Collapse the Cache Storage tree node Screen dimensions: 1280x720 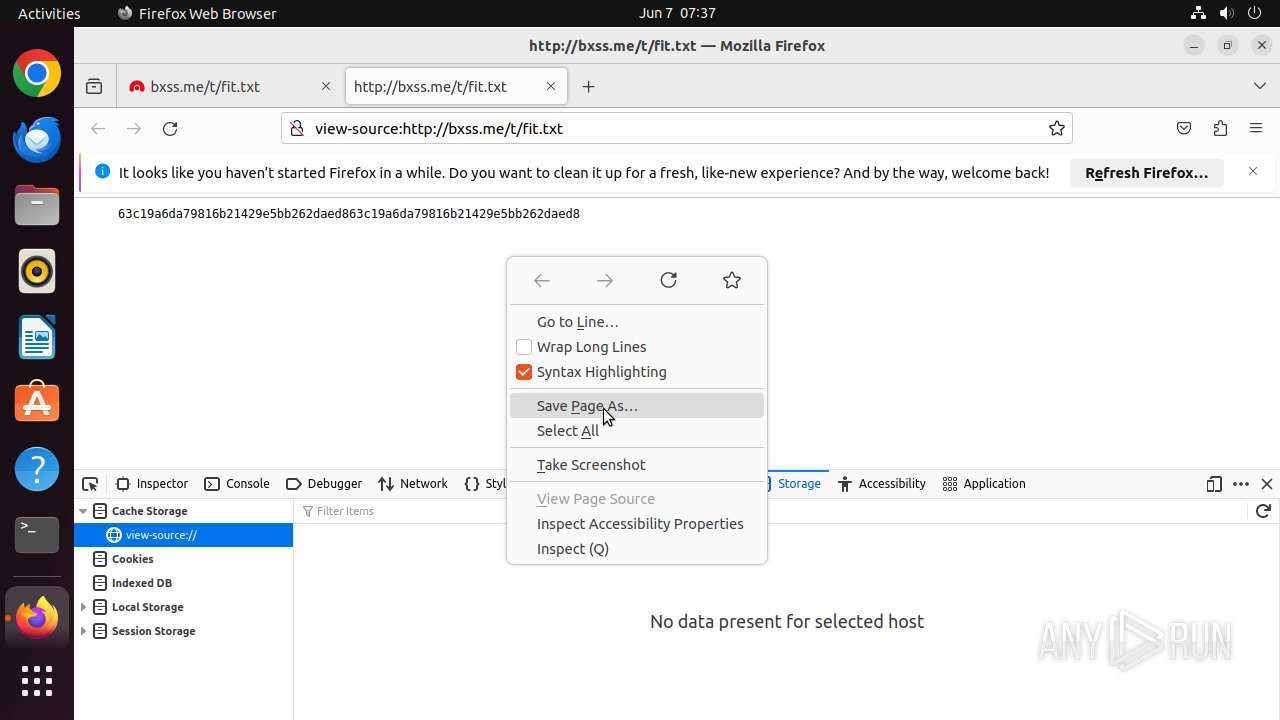pos(84,511)
